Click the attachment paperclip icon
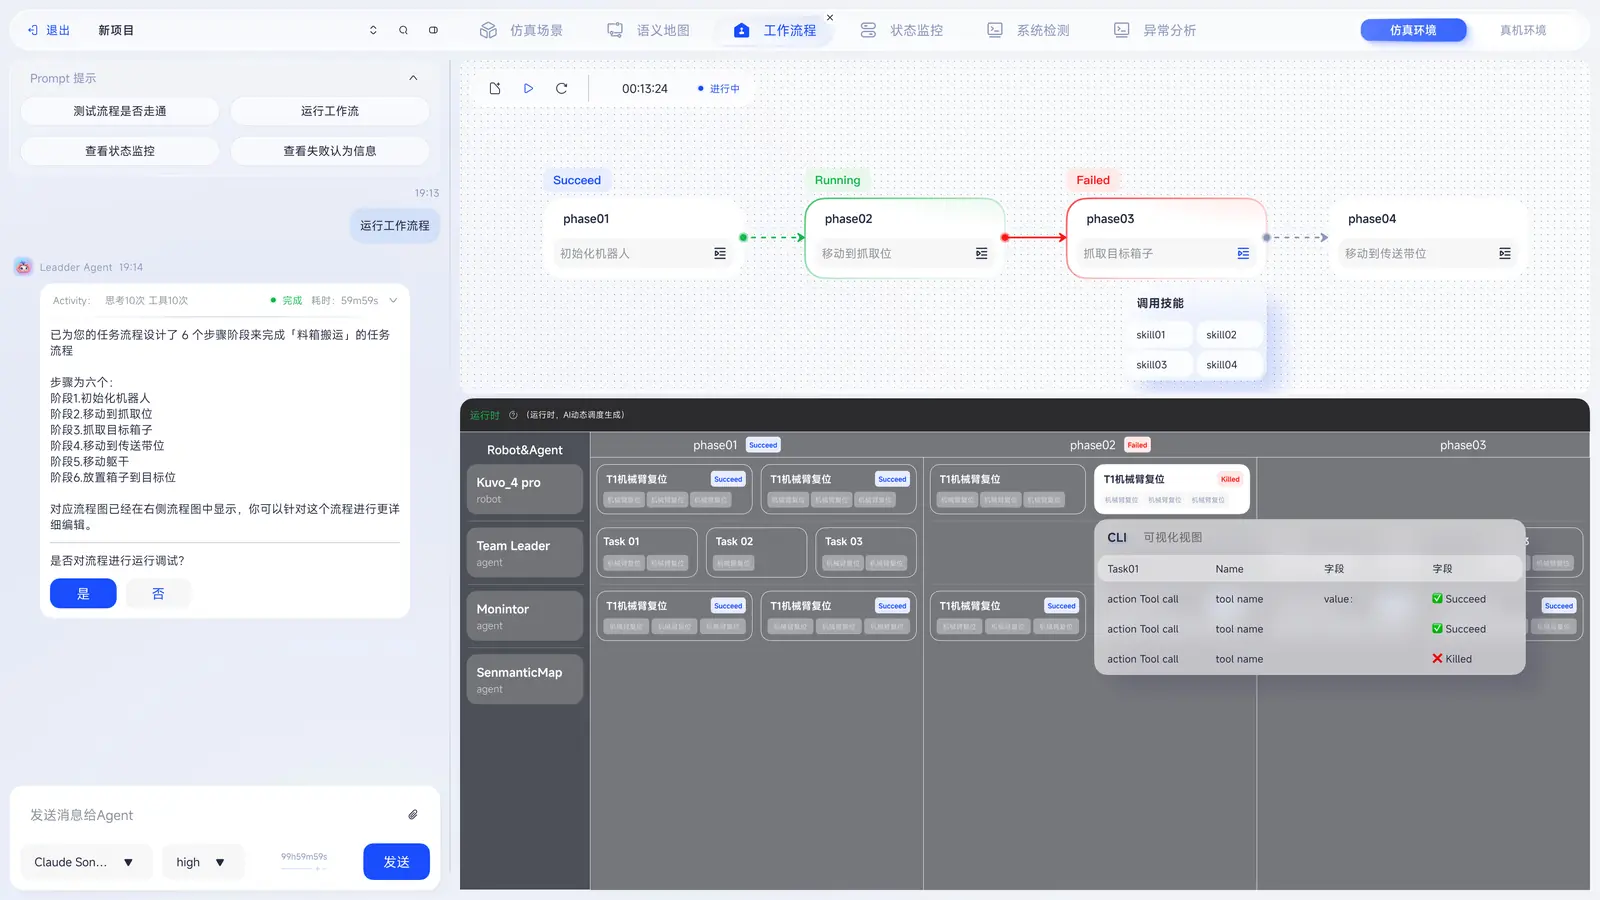Viewport: 1600px width, 900px height. point(413,815)
